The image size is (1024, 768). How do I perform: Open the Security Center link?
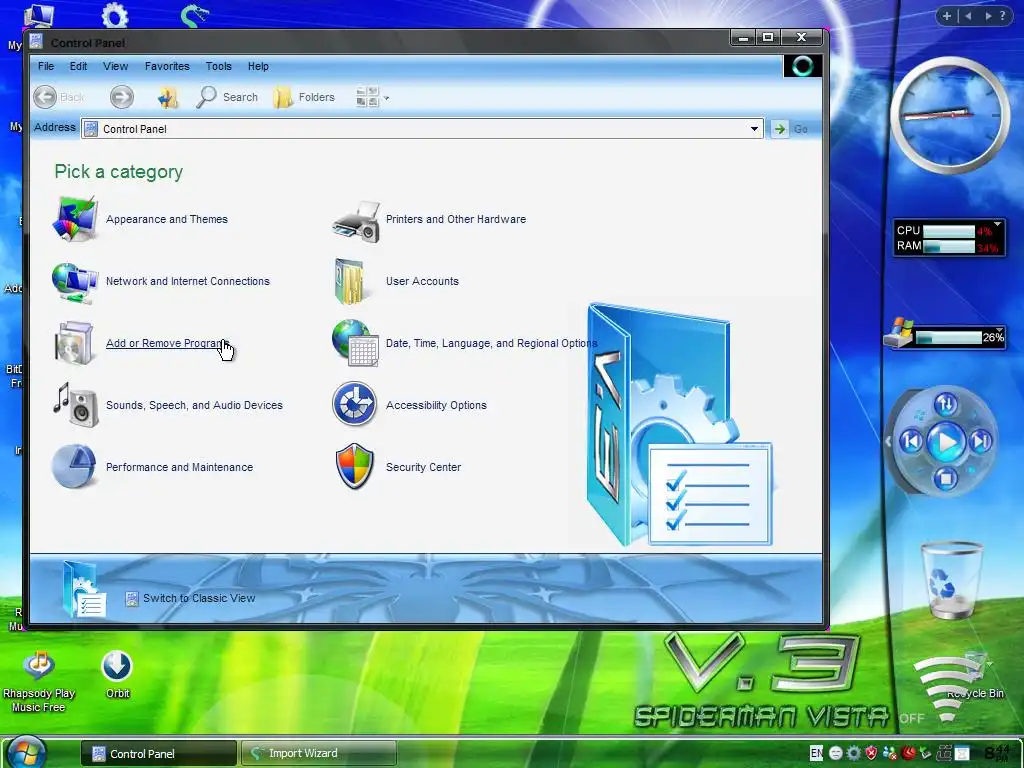(x=423, y=467)
